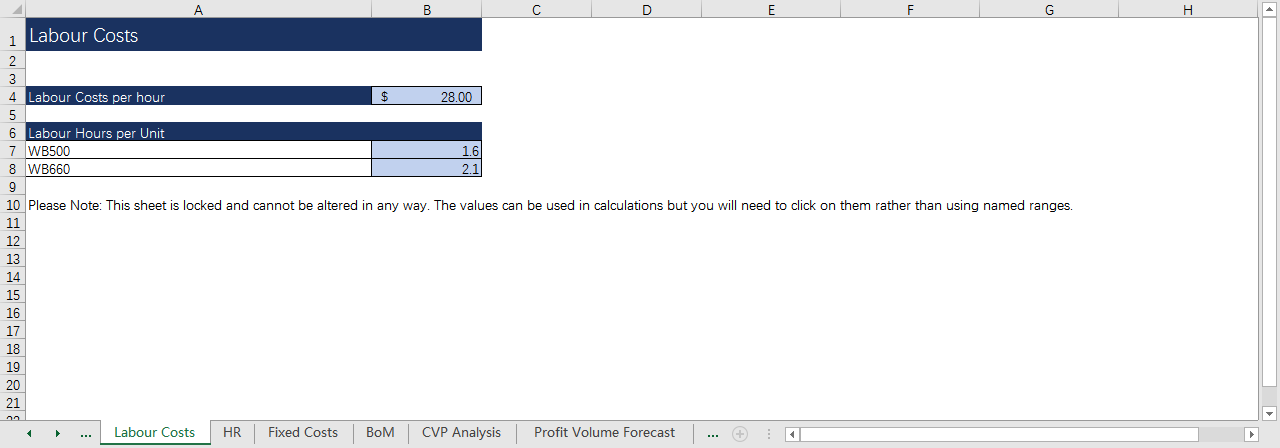The width and height of the screenshot is (1280, 448).
Task: Show more sheets via right ellipsis
Action: click(712, 434)
